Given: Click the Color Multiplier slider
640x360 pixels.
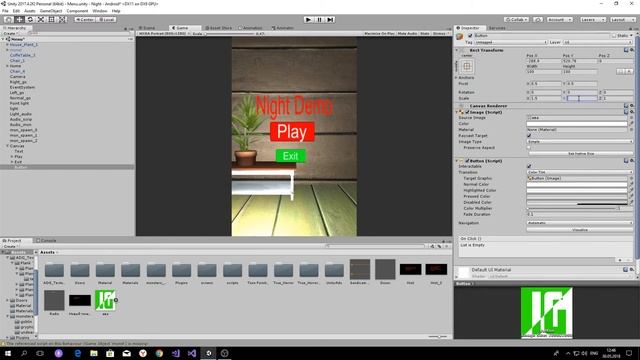Looking at the screenshot, I should pos(571,208).
